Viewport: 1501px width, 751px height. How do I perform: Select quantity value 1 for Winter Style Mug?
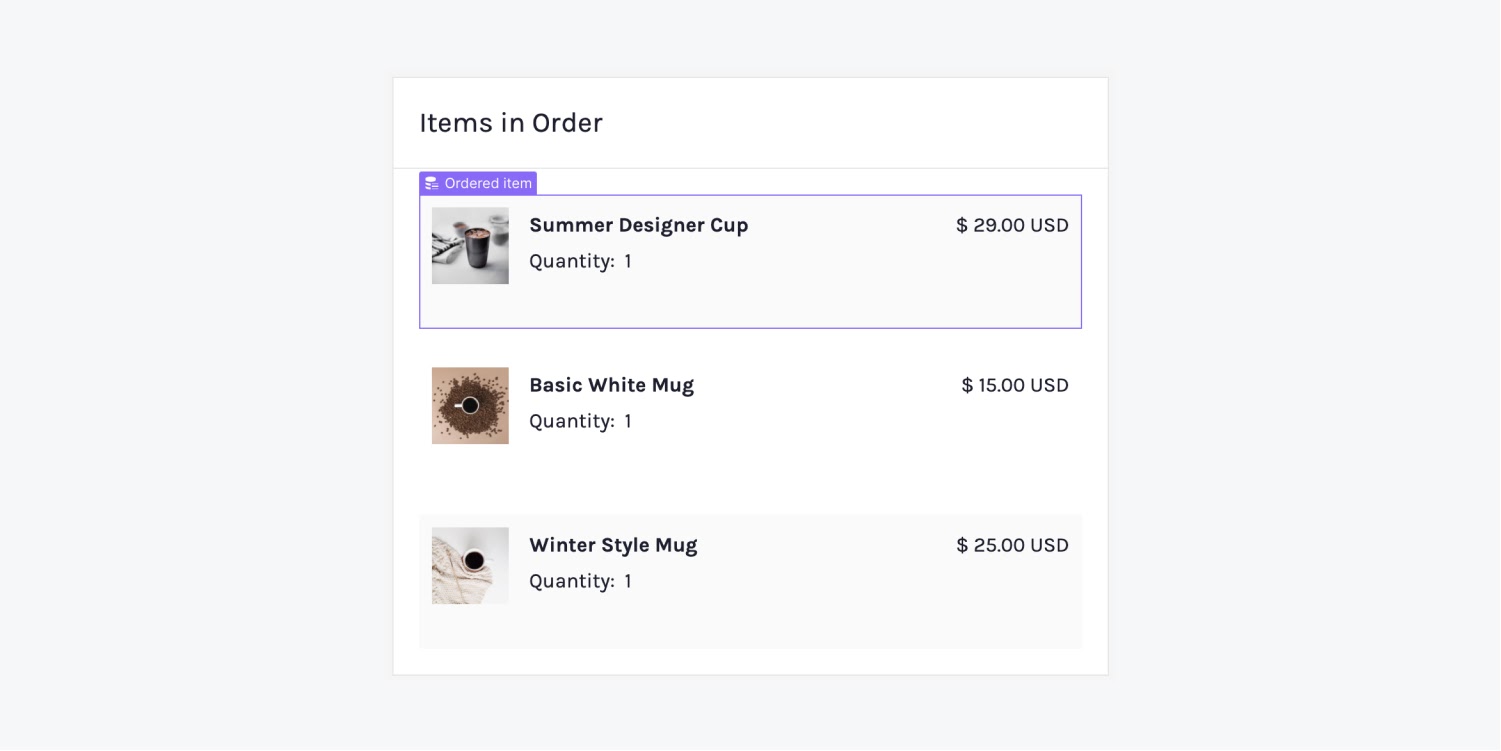[628, 581]
